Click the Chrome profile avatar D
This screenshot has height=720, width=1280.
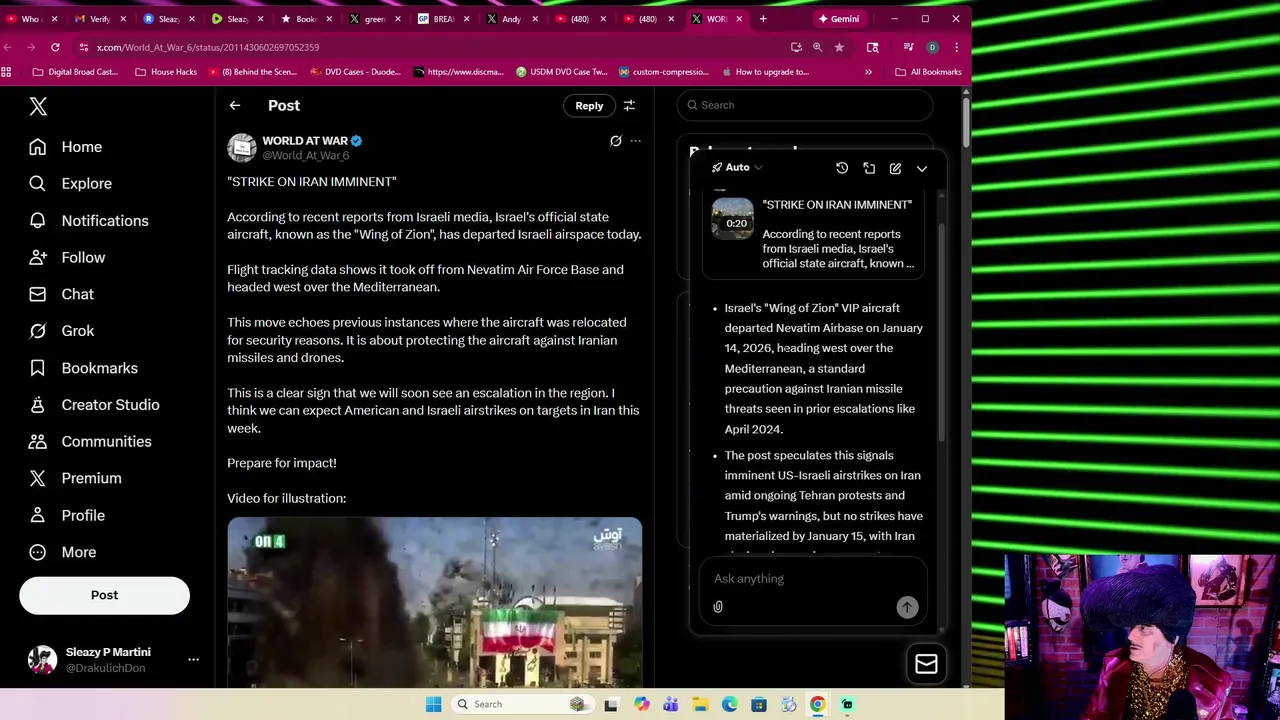pyautogui.click(x=932, y=47)
